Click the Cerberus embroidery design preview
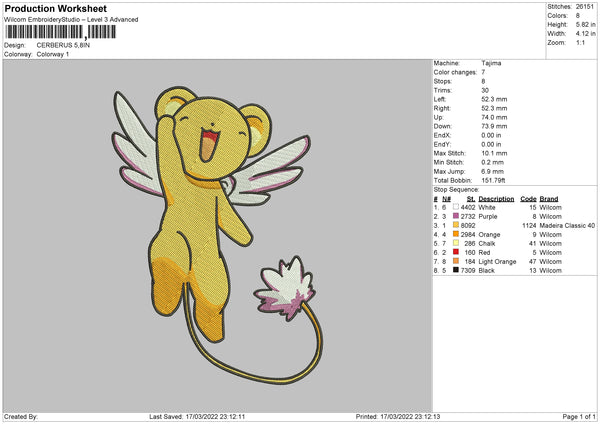Viewport: 600px width, 424px height. click(x=217, y=236)
